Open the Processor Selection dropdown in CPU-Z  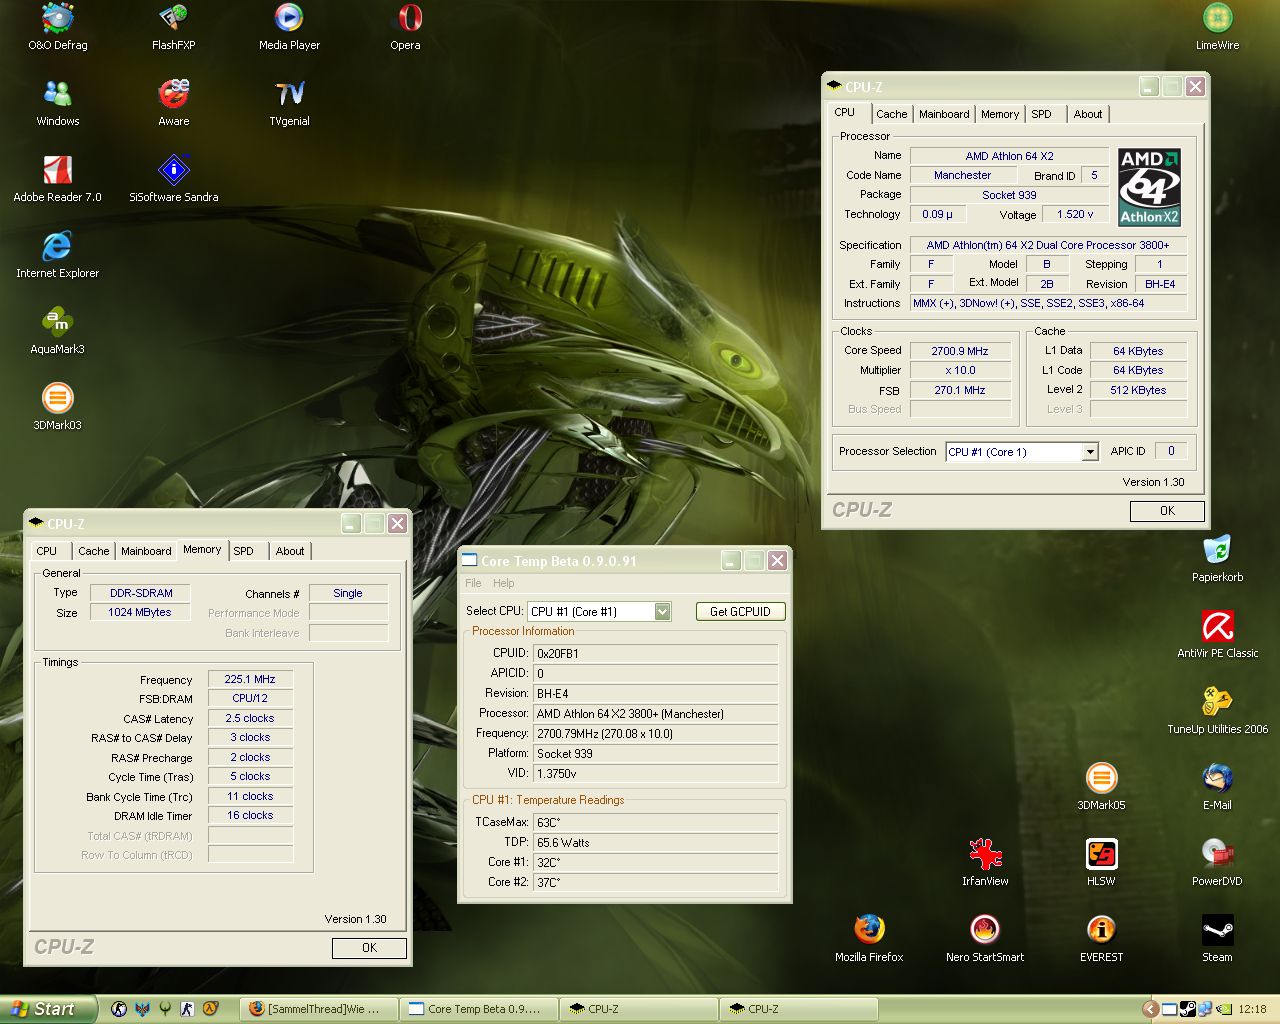coord(1090,452)
